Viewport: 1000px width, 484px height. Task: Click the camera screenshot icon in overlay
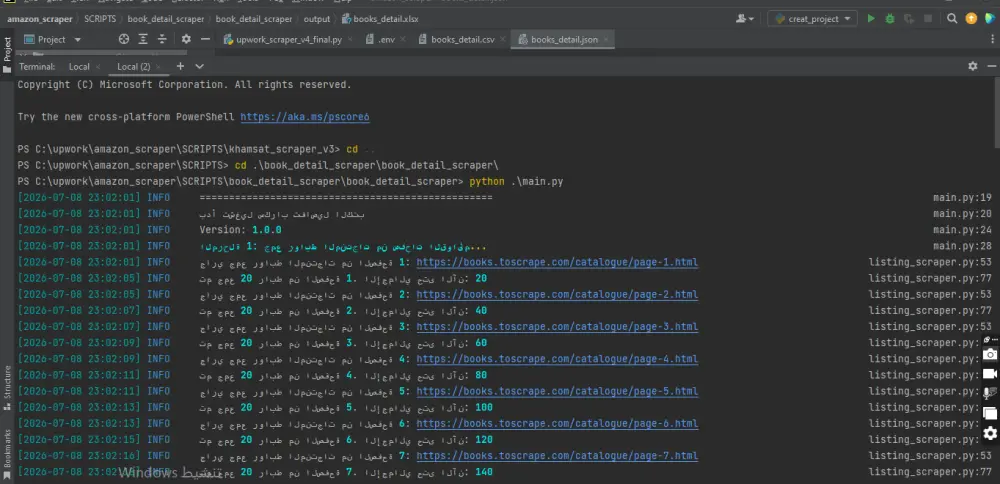point(990,355)
